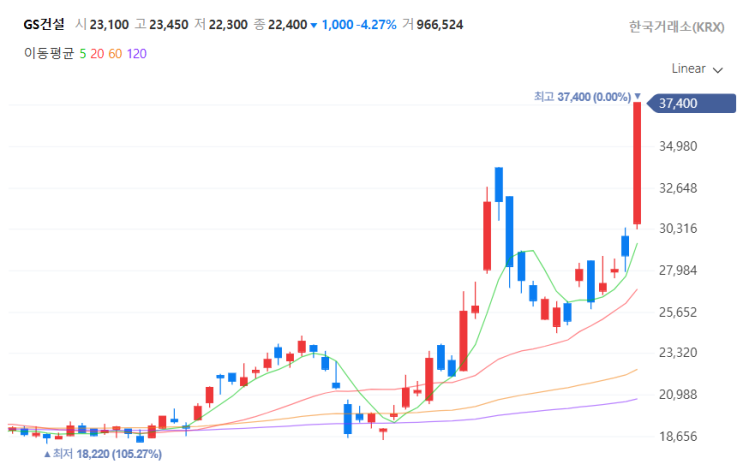Click the closing price 22,400 value
Viewport: 743px width, 464px height.
[x=288, y=25]
